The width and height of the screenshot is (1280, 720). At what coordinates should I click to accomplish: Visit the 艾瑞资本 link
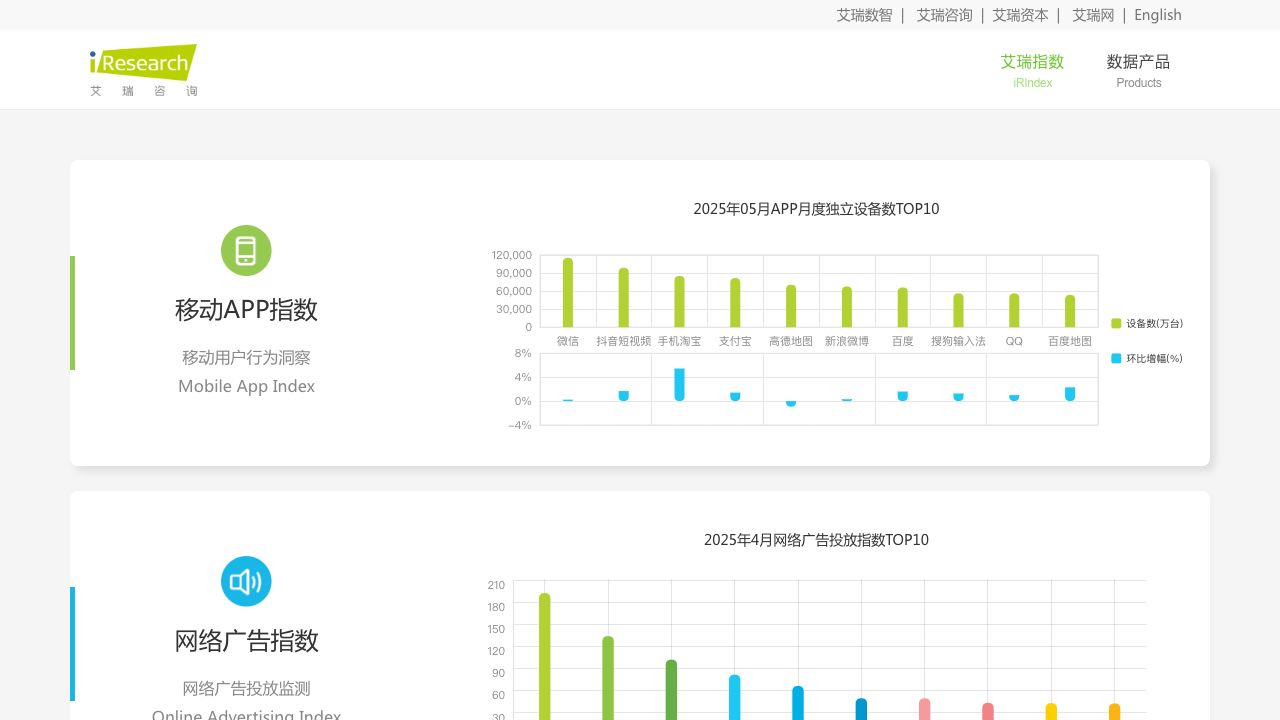[x=1020, y=15]
